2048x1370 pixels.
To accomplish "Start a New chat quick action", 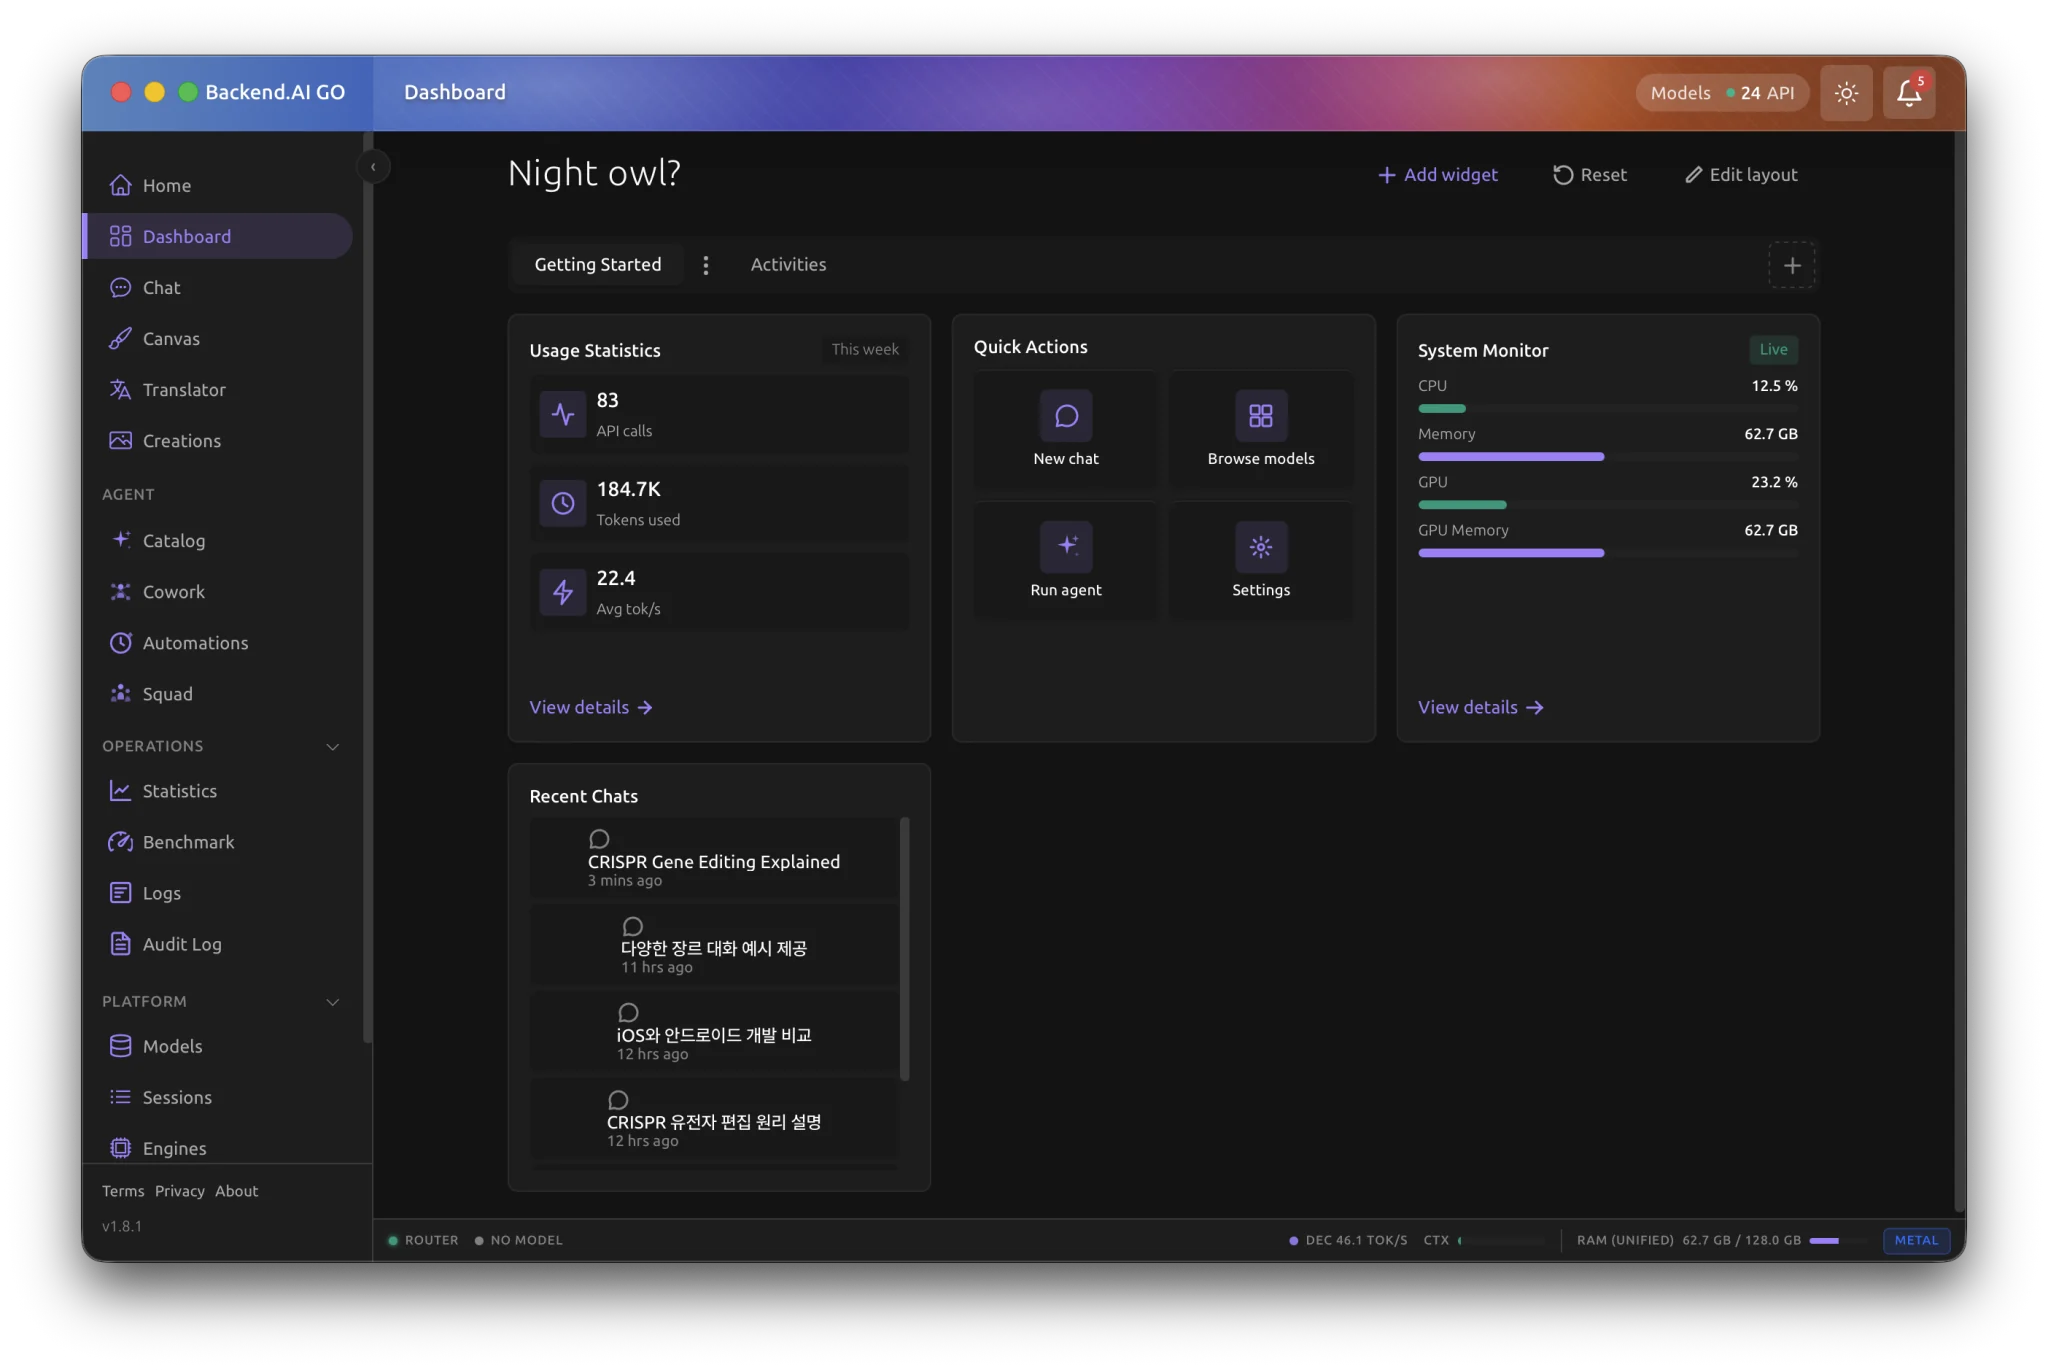I will point(1065,430).
